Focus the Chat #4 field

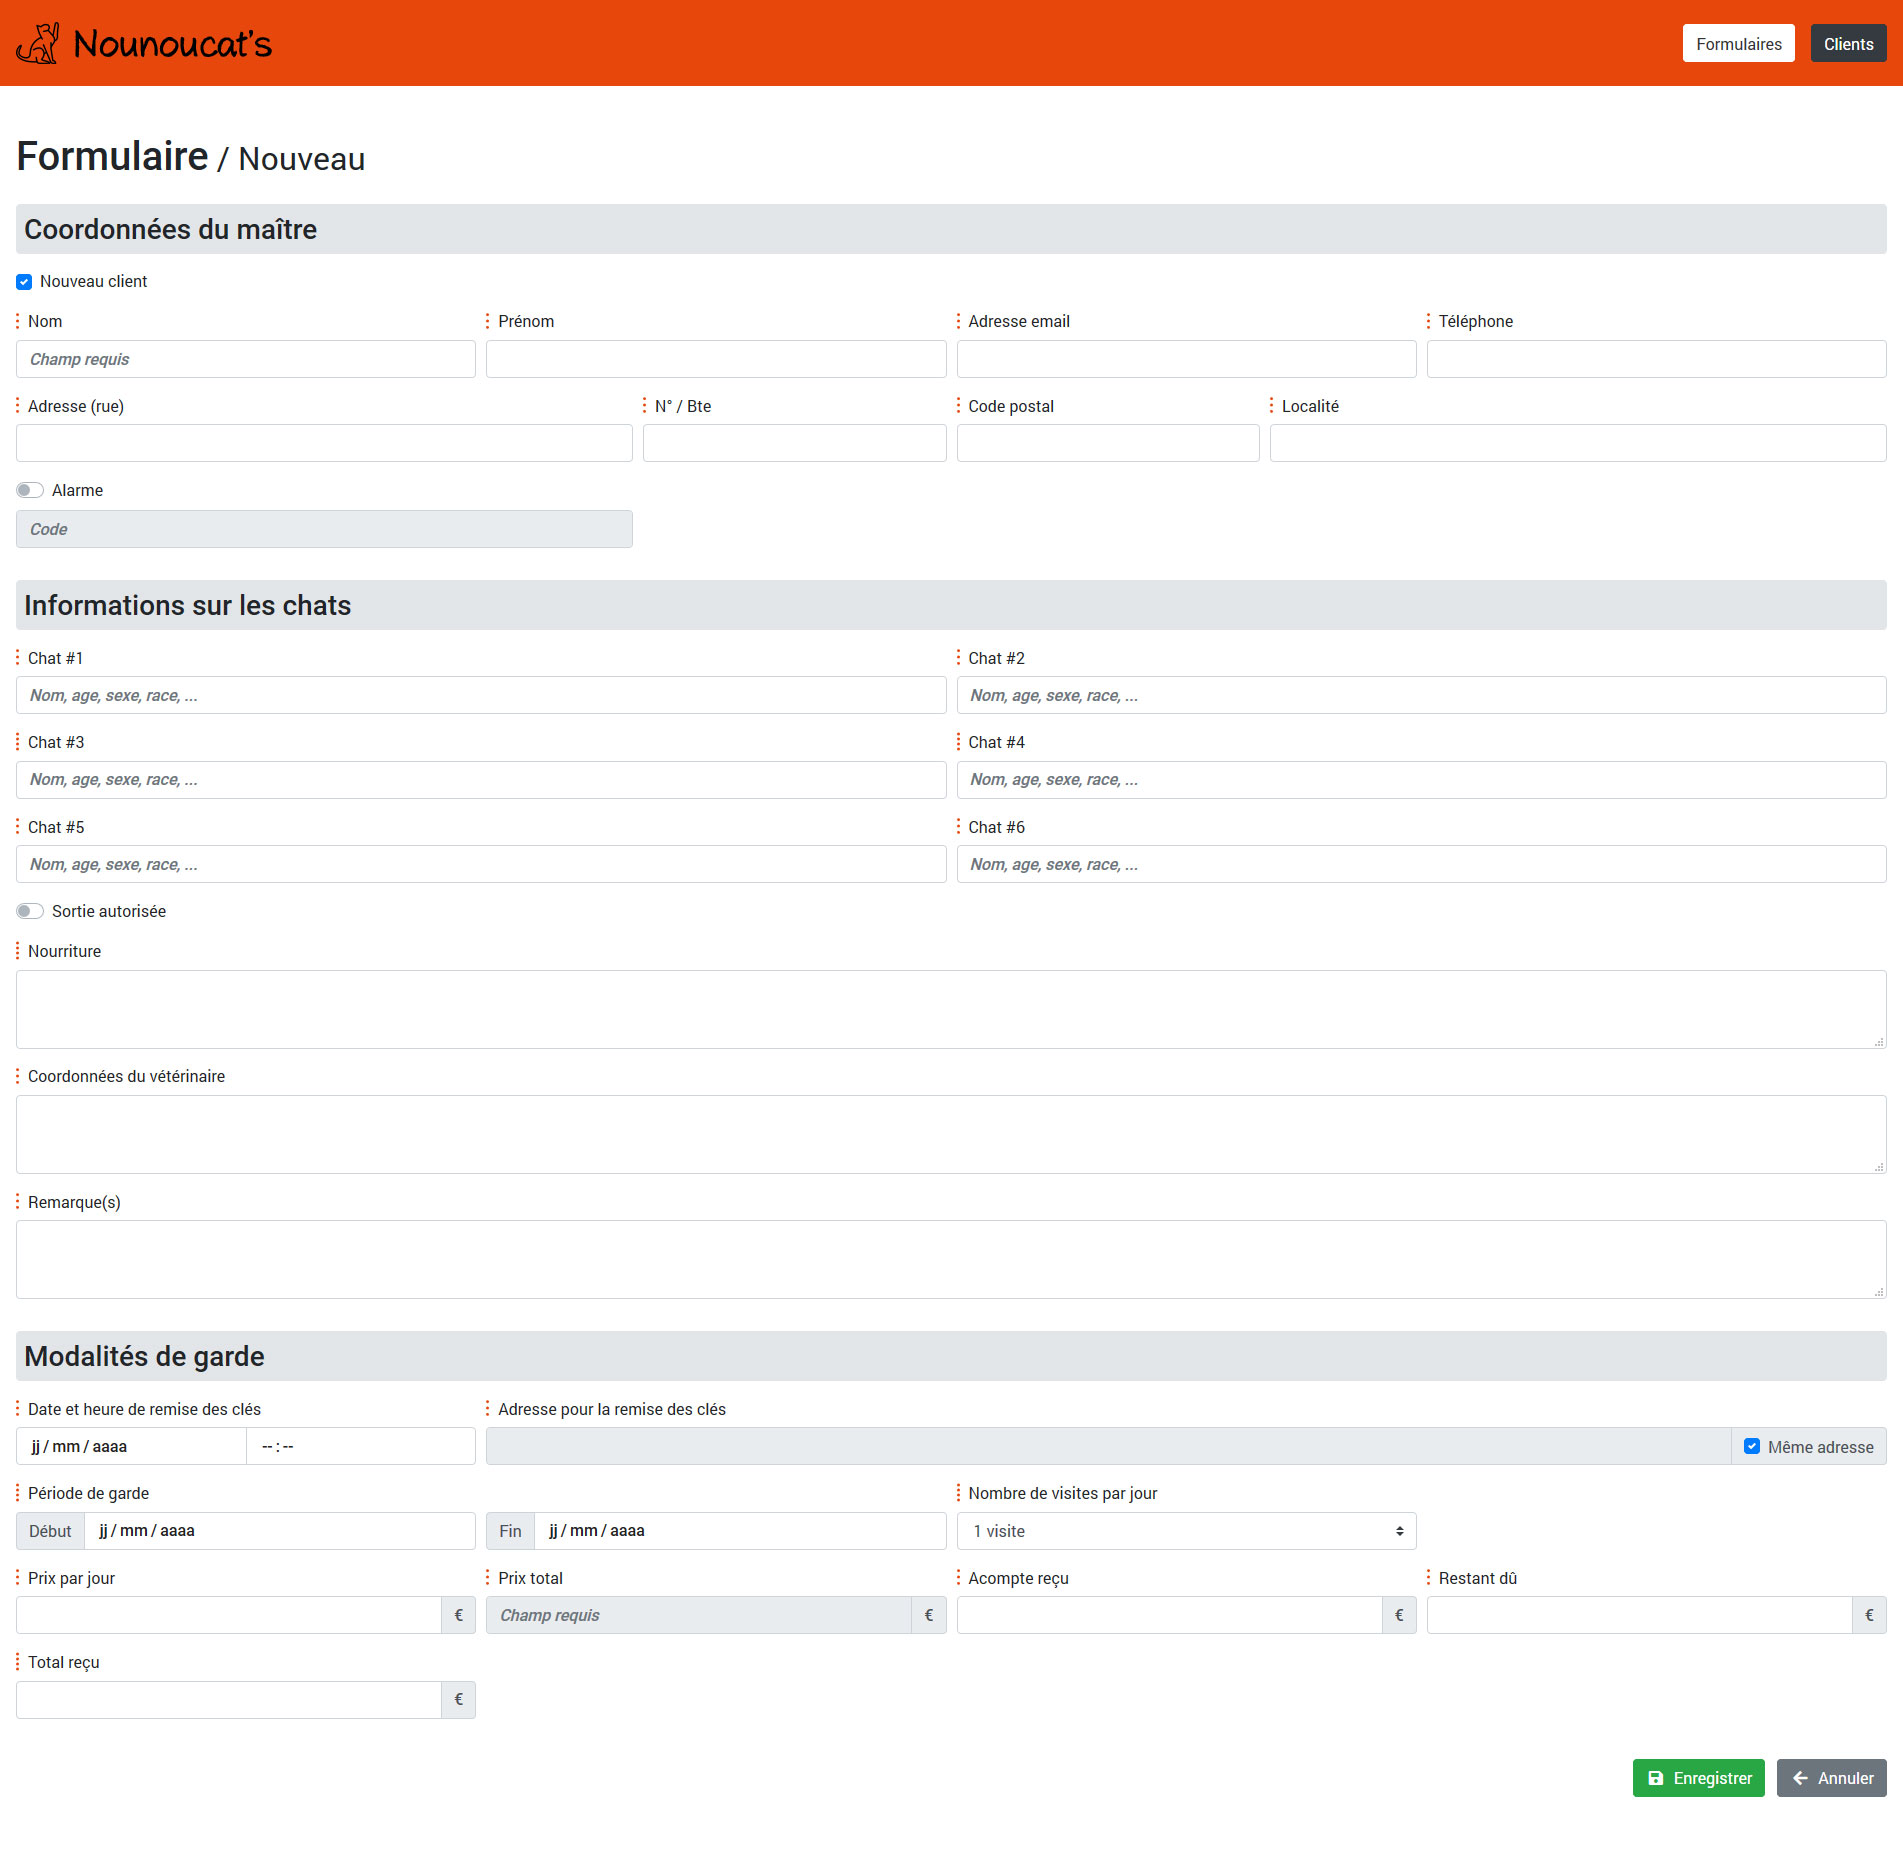point(1421,780)
